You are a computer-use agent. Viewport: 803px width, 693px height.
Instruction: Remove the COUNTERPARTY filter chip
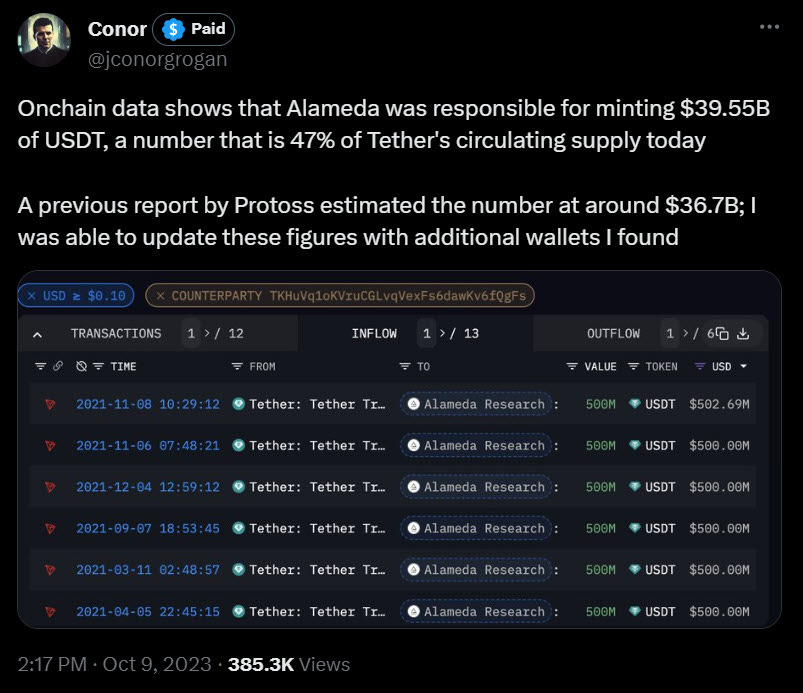(x=160, y=296)
